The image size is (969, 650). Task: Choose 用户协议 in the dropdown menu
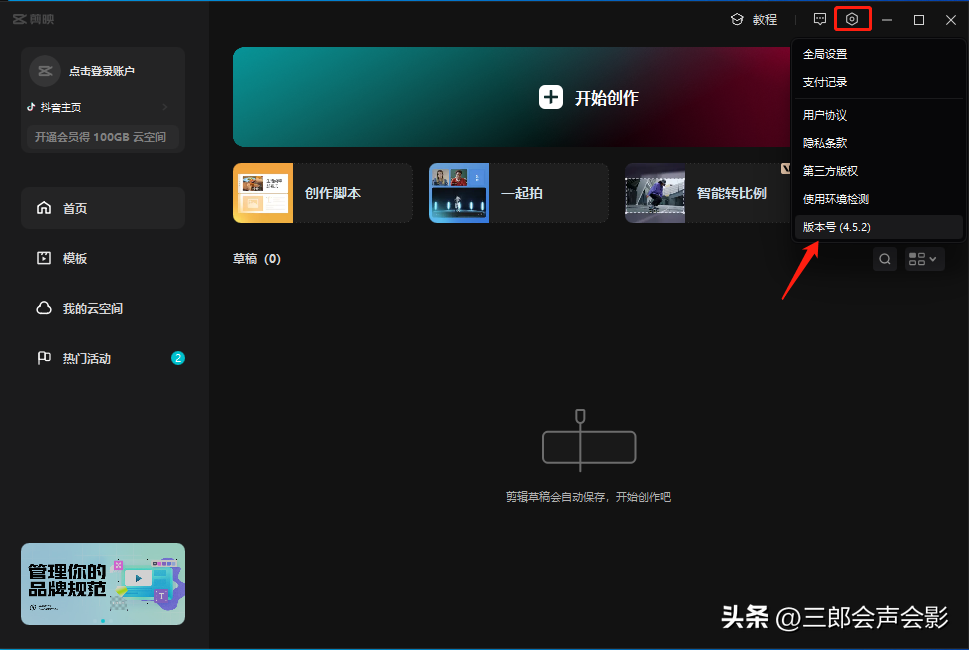coord(825,116)
